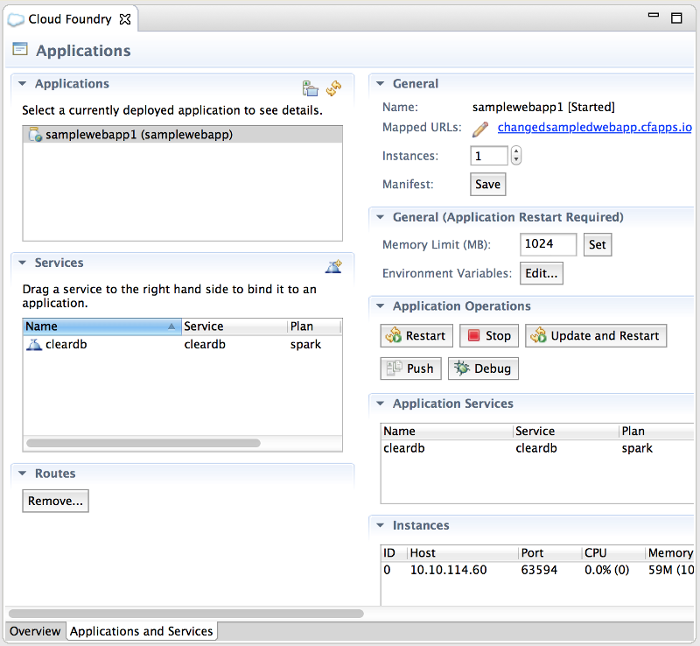The image size is (700, 646).
Task: Click the Services table horizontal scrollbar
Action: 143,443
